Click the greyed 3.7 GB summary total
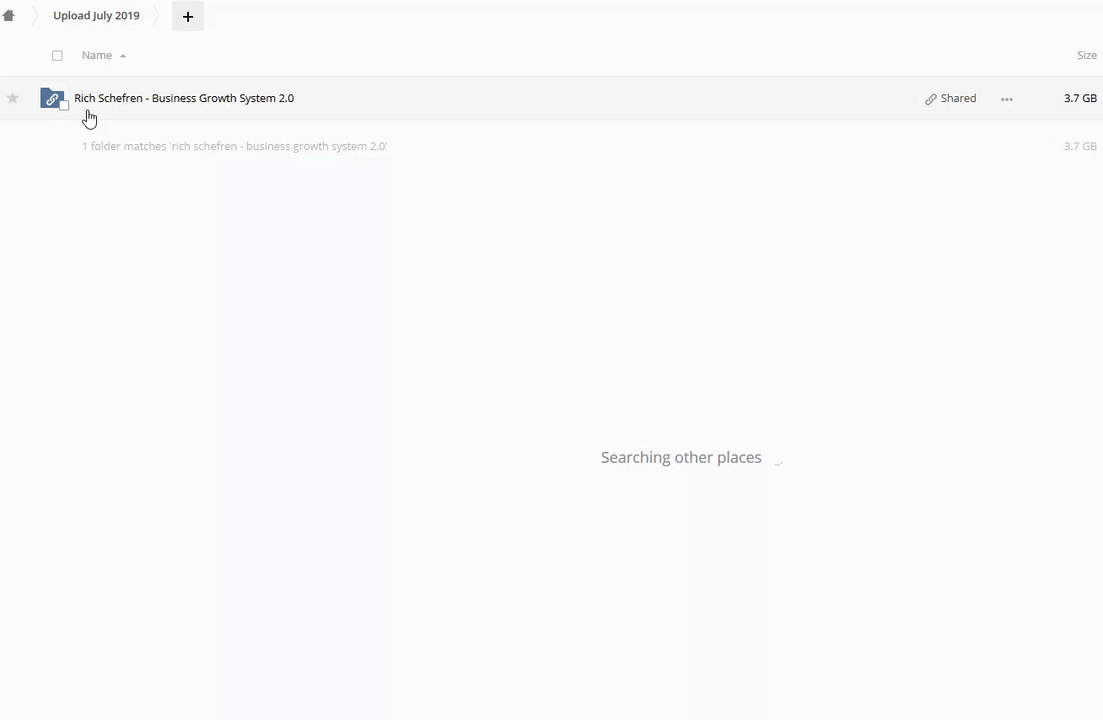1103x720 pixels. point(1080,146)
